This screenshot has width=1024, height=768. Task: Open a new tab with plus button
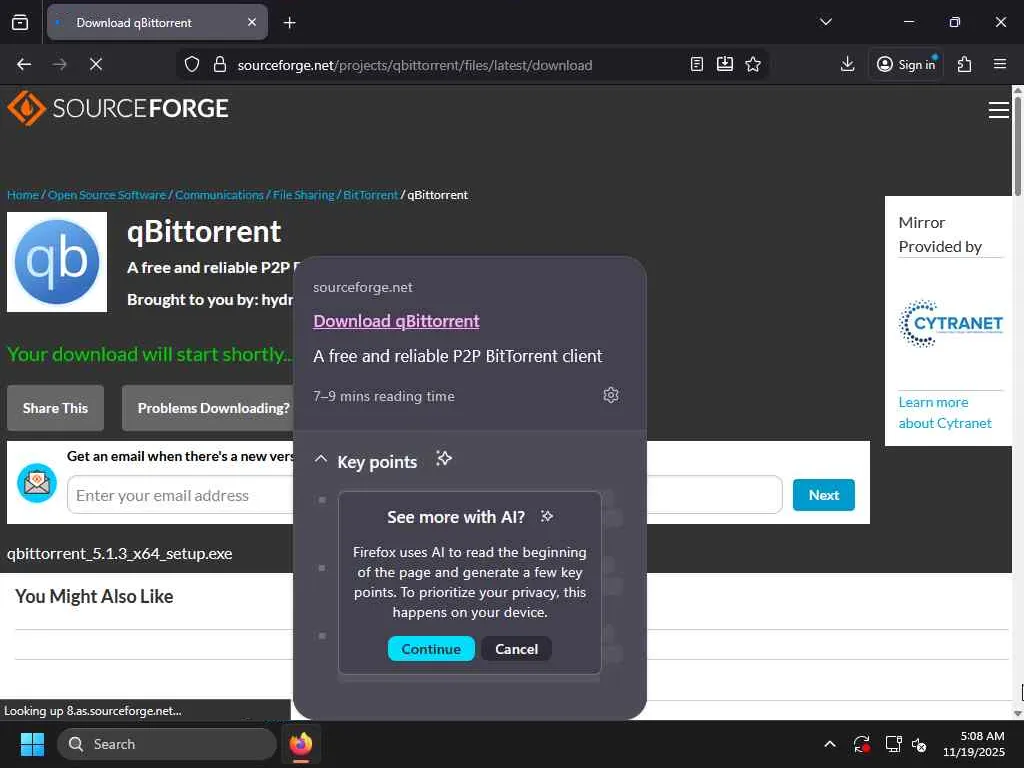point(289,23)
